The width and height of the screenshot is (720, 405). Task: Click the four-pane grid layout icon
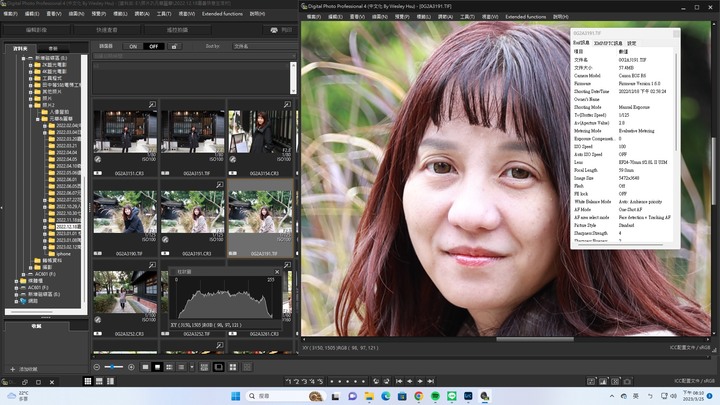(233, 367)
